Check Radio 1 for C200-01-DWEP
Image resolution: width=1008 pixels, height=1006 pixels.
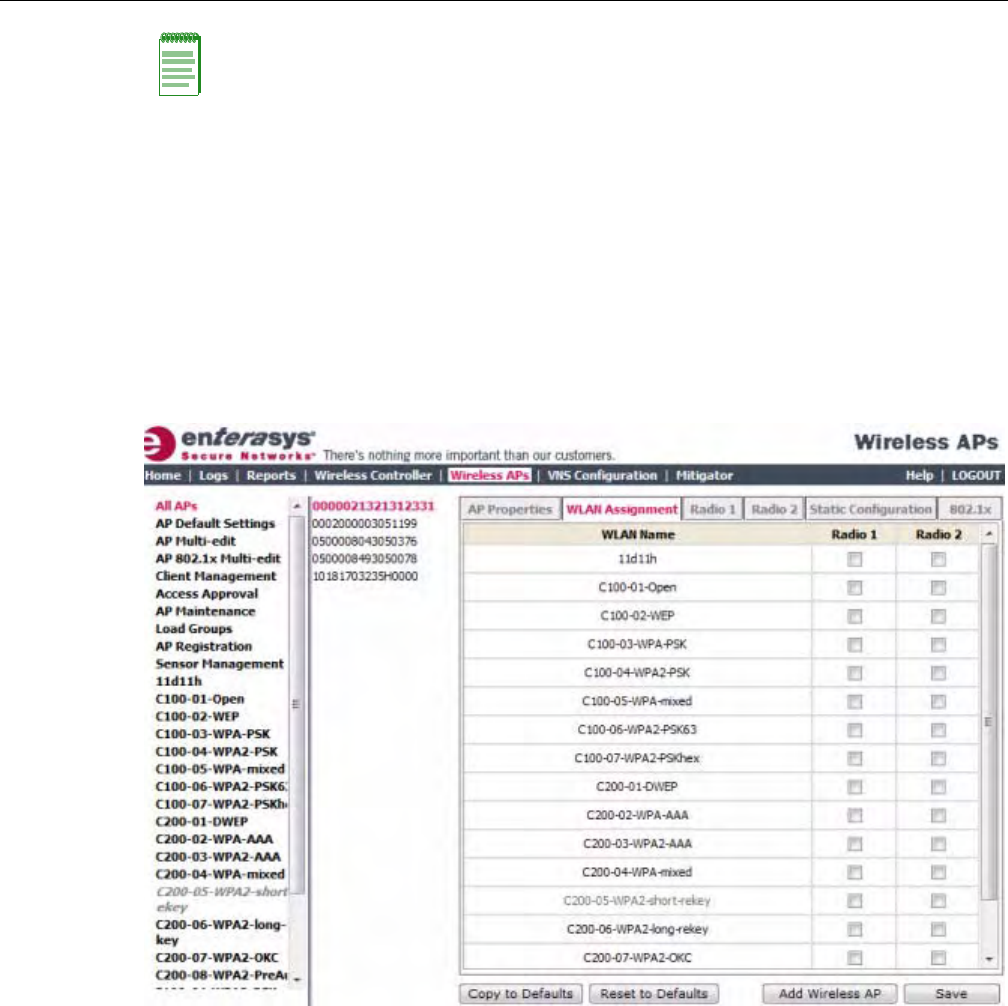tap(854, 787)
